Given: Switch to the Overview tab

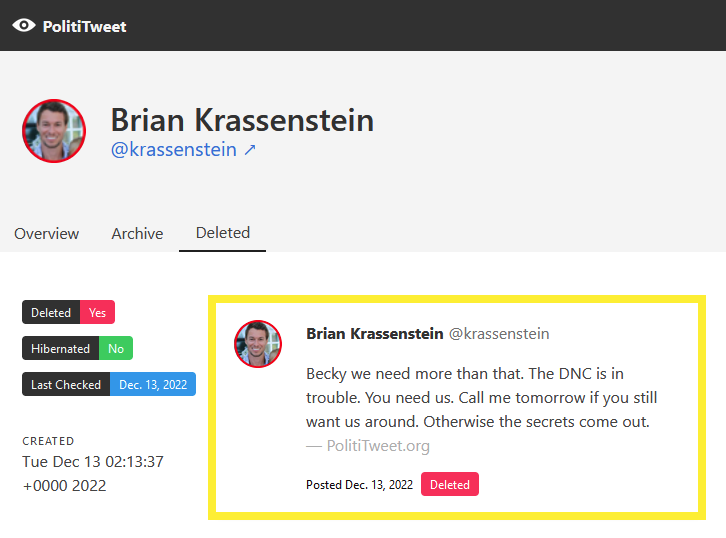Looking at the screenshot, I should (46, 233).
